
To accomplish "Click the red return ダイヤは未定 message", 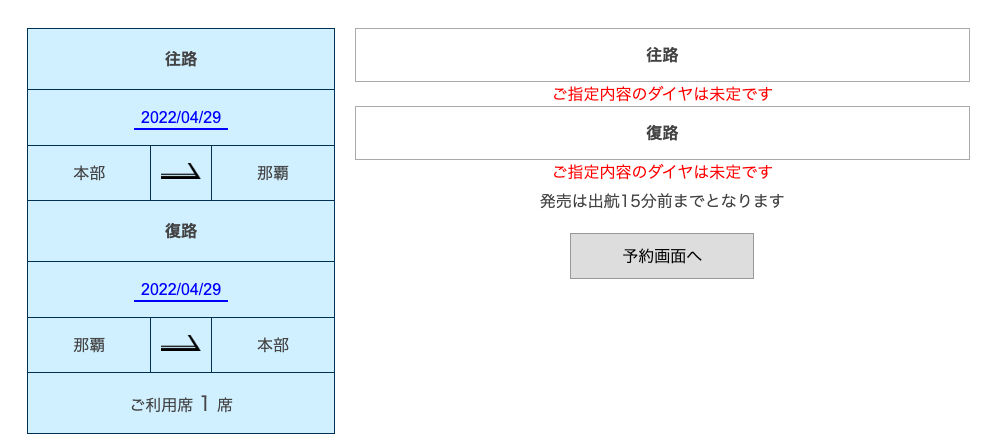I will tap(662, 172).
